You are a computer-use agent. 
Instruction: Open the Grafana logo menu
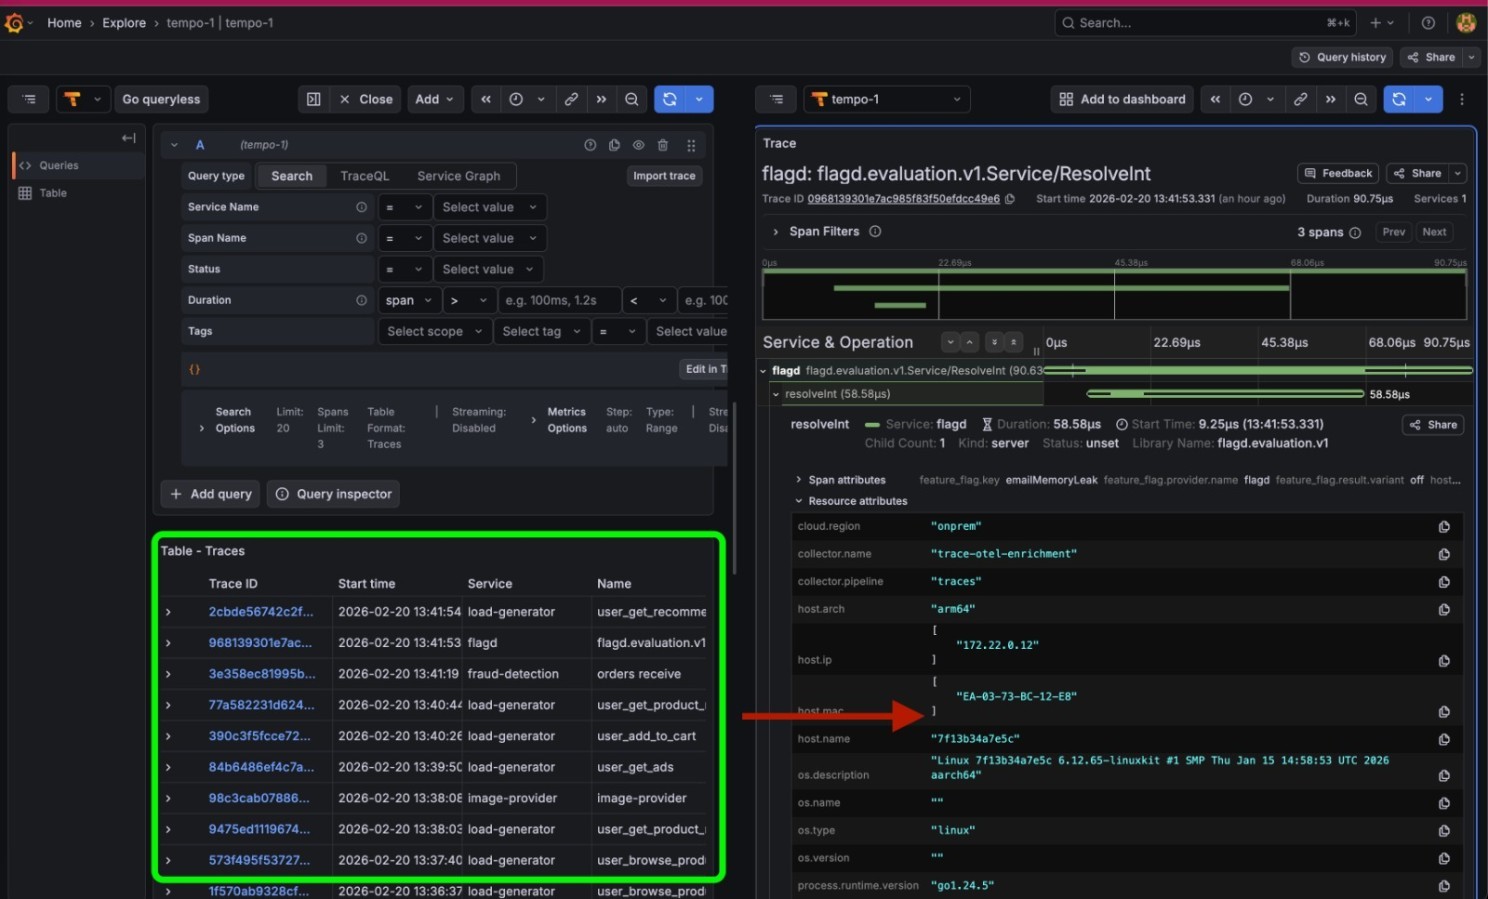tap(14, 22)
